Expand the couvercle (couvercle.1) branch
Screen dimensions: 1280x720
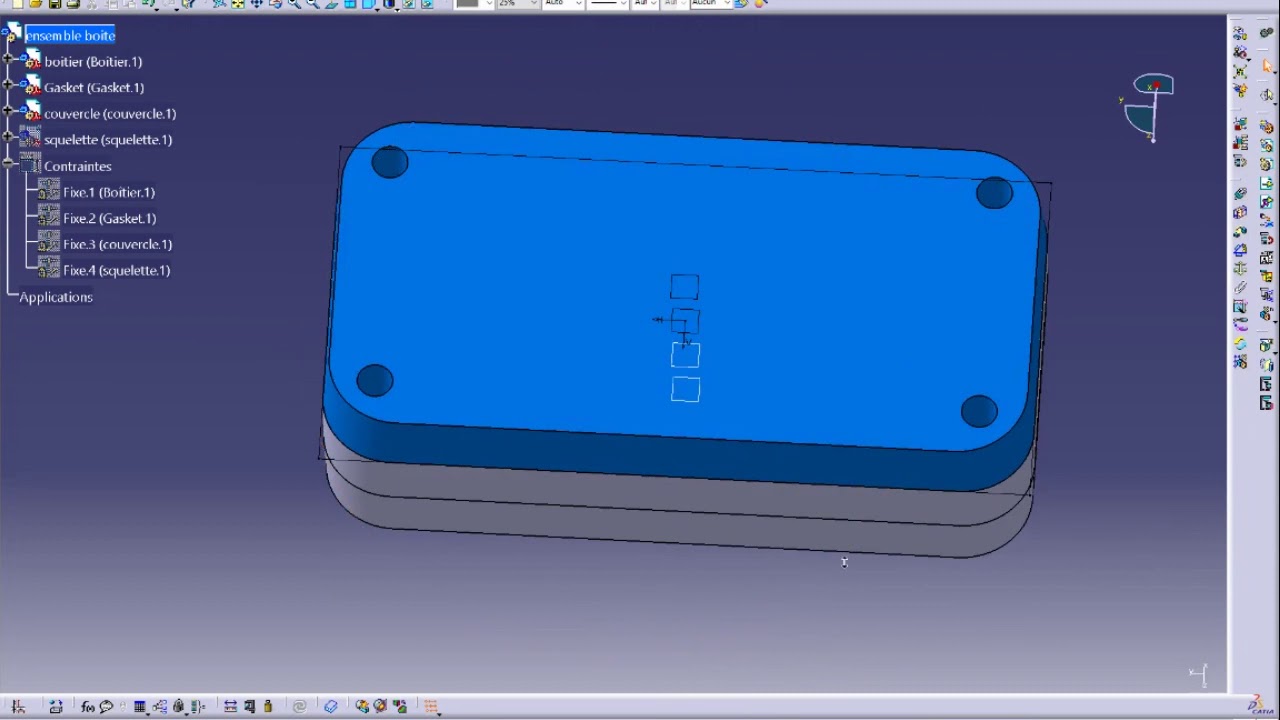click(x=8, y=113)
